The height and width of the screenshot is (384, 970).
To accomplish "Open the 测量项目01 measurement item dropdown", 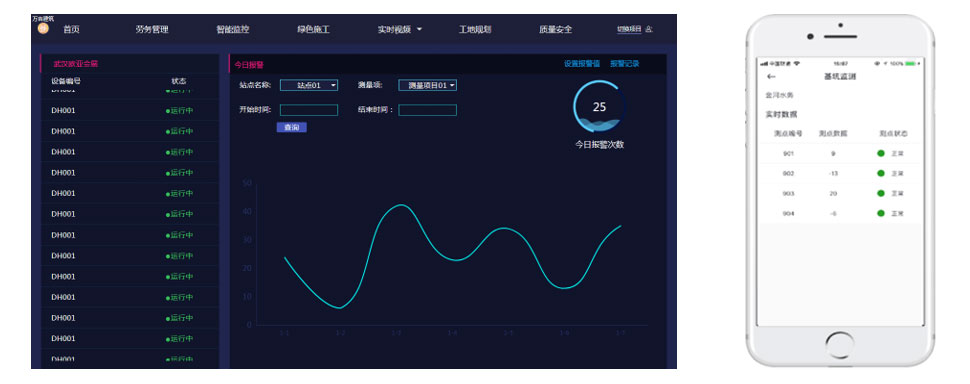I will [427, 85].
